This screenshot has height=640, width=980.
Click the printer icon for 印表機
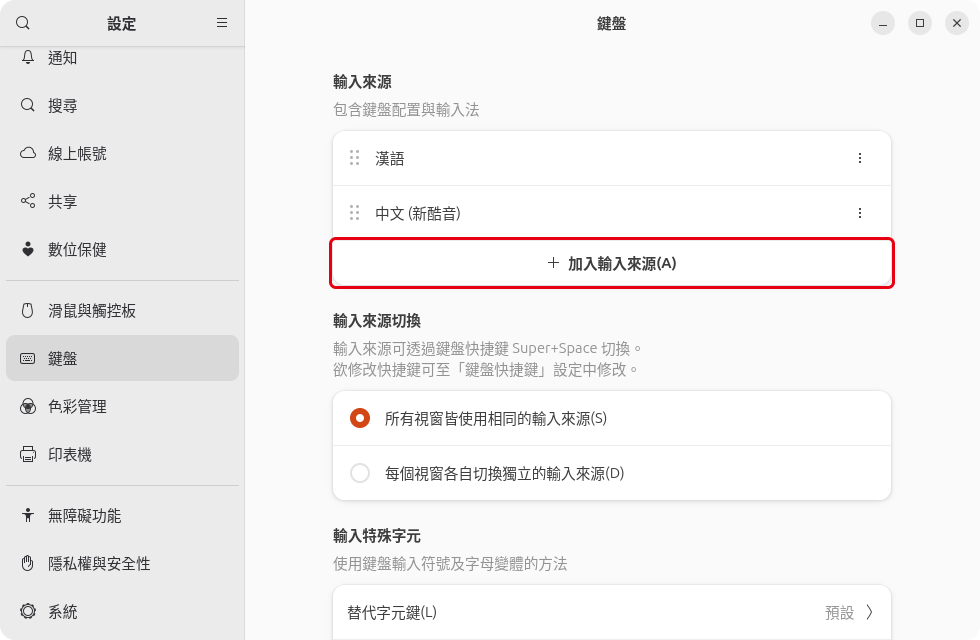click(x=28, y=454)
